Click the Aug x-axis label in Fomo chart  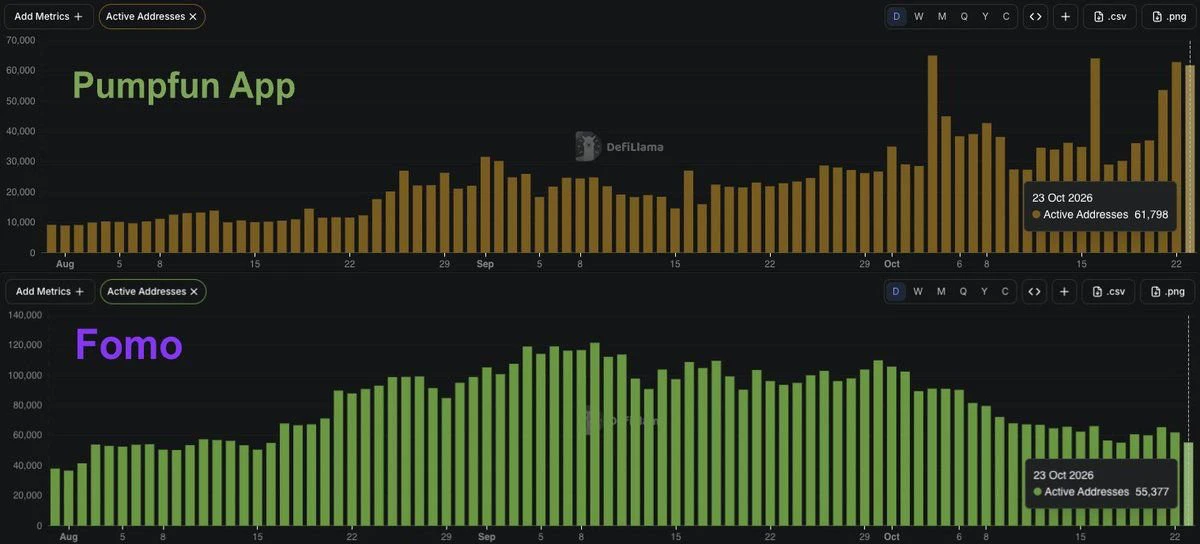click(68, 537)
